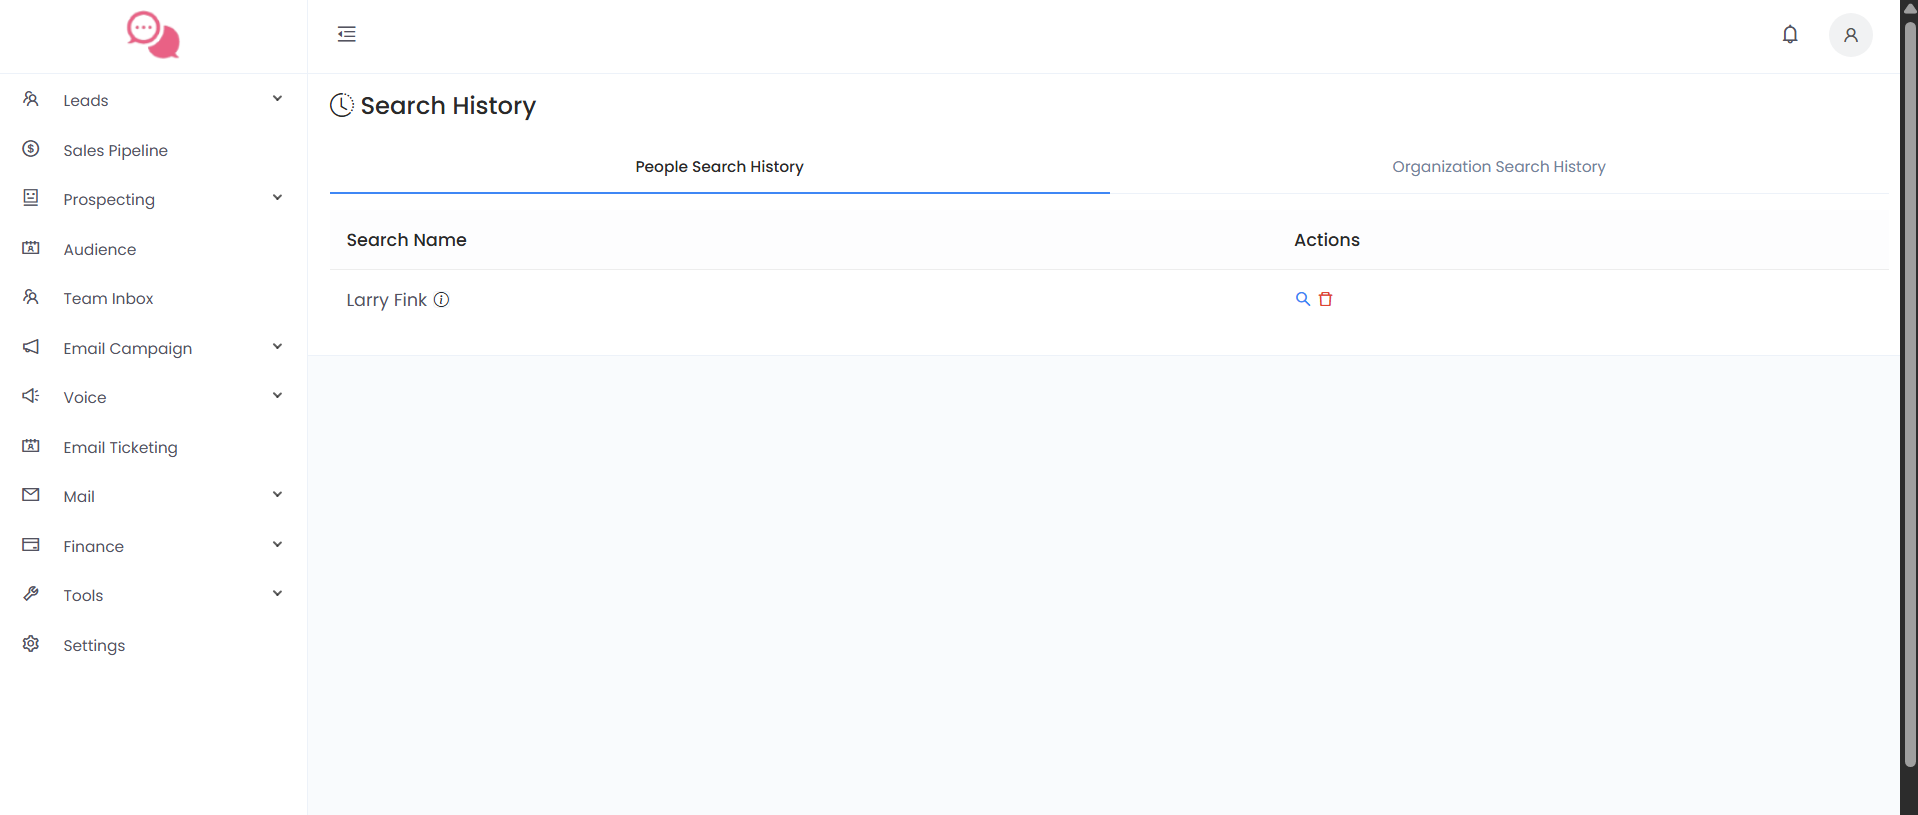1918x815 pixels.
Task: Click the Search Name column header
Action: pyautogui.click(x=406, y=240)
